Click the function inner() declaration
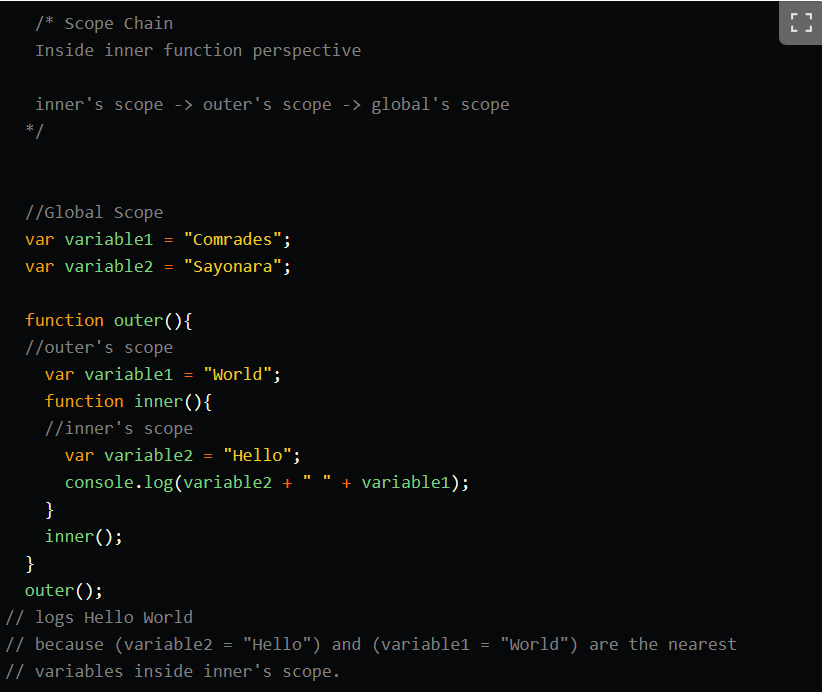Image resolution: width=822 pixels, height=692 pixels. point(128,402)
